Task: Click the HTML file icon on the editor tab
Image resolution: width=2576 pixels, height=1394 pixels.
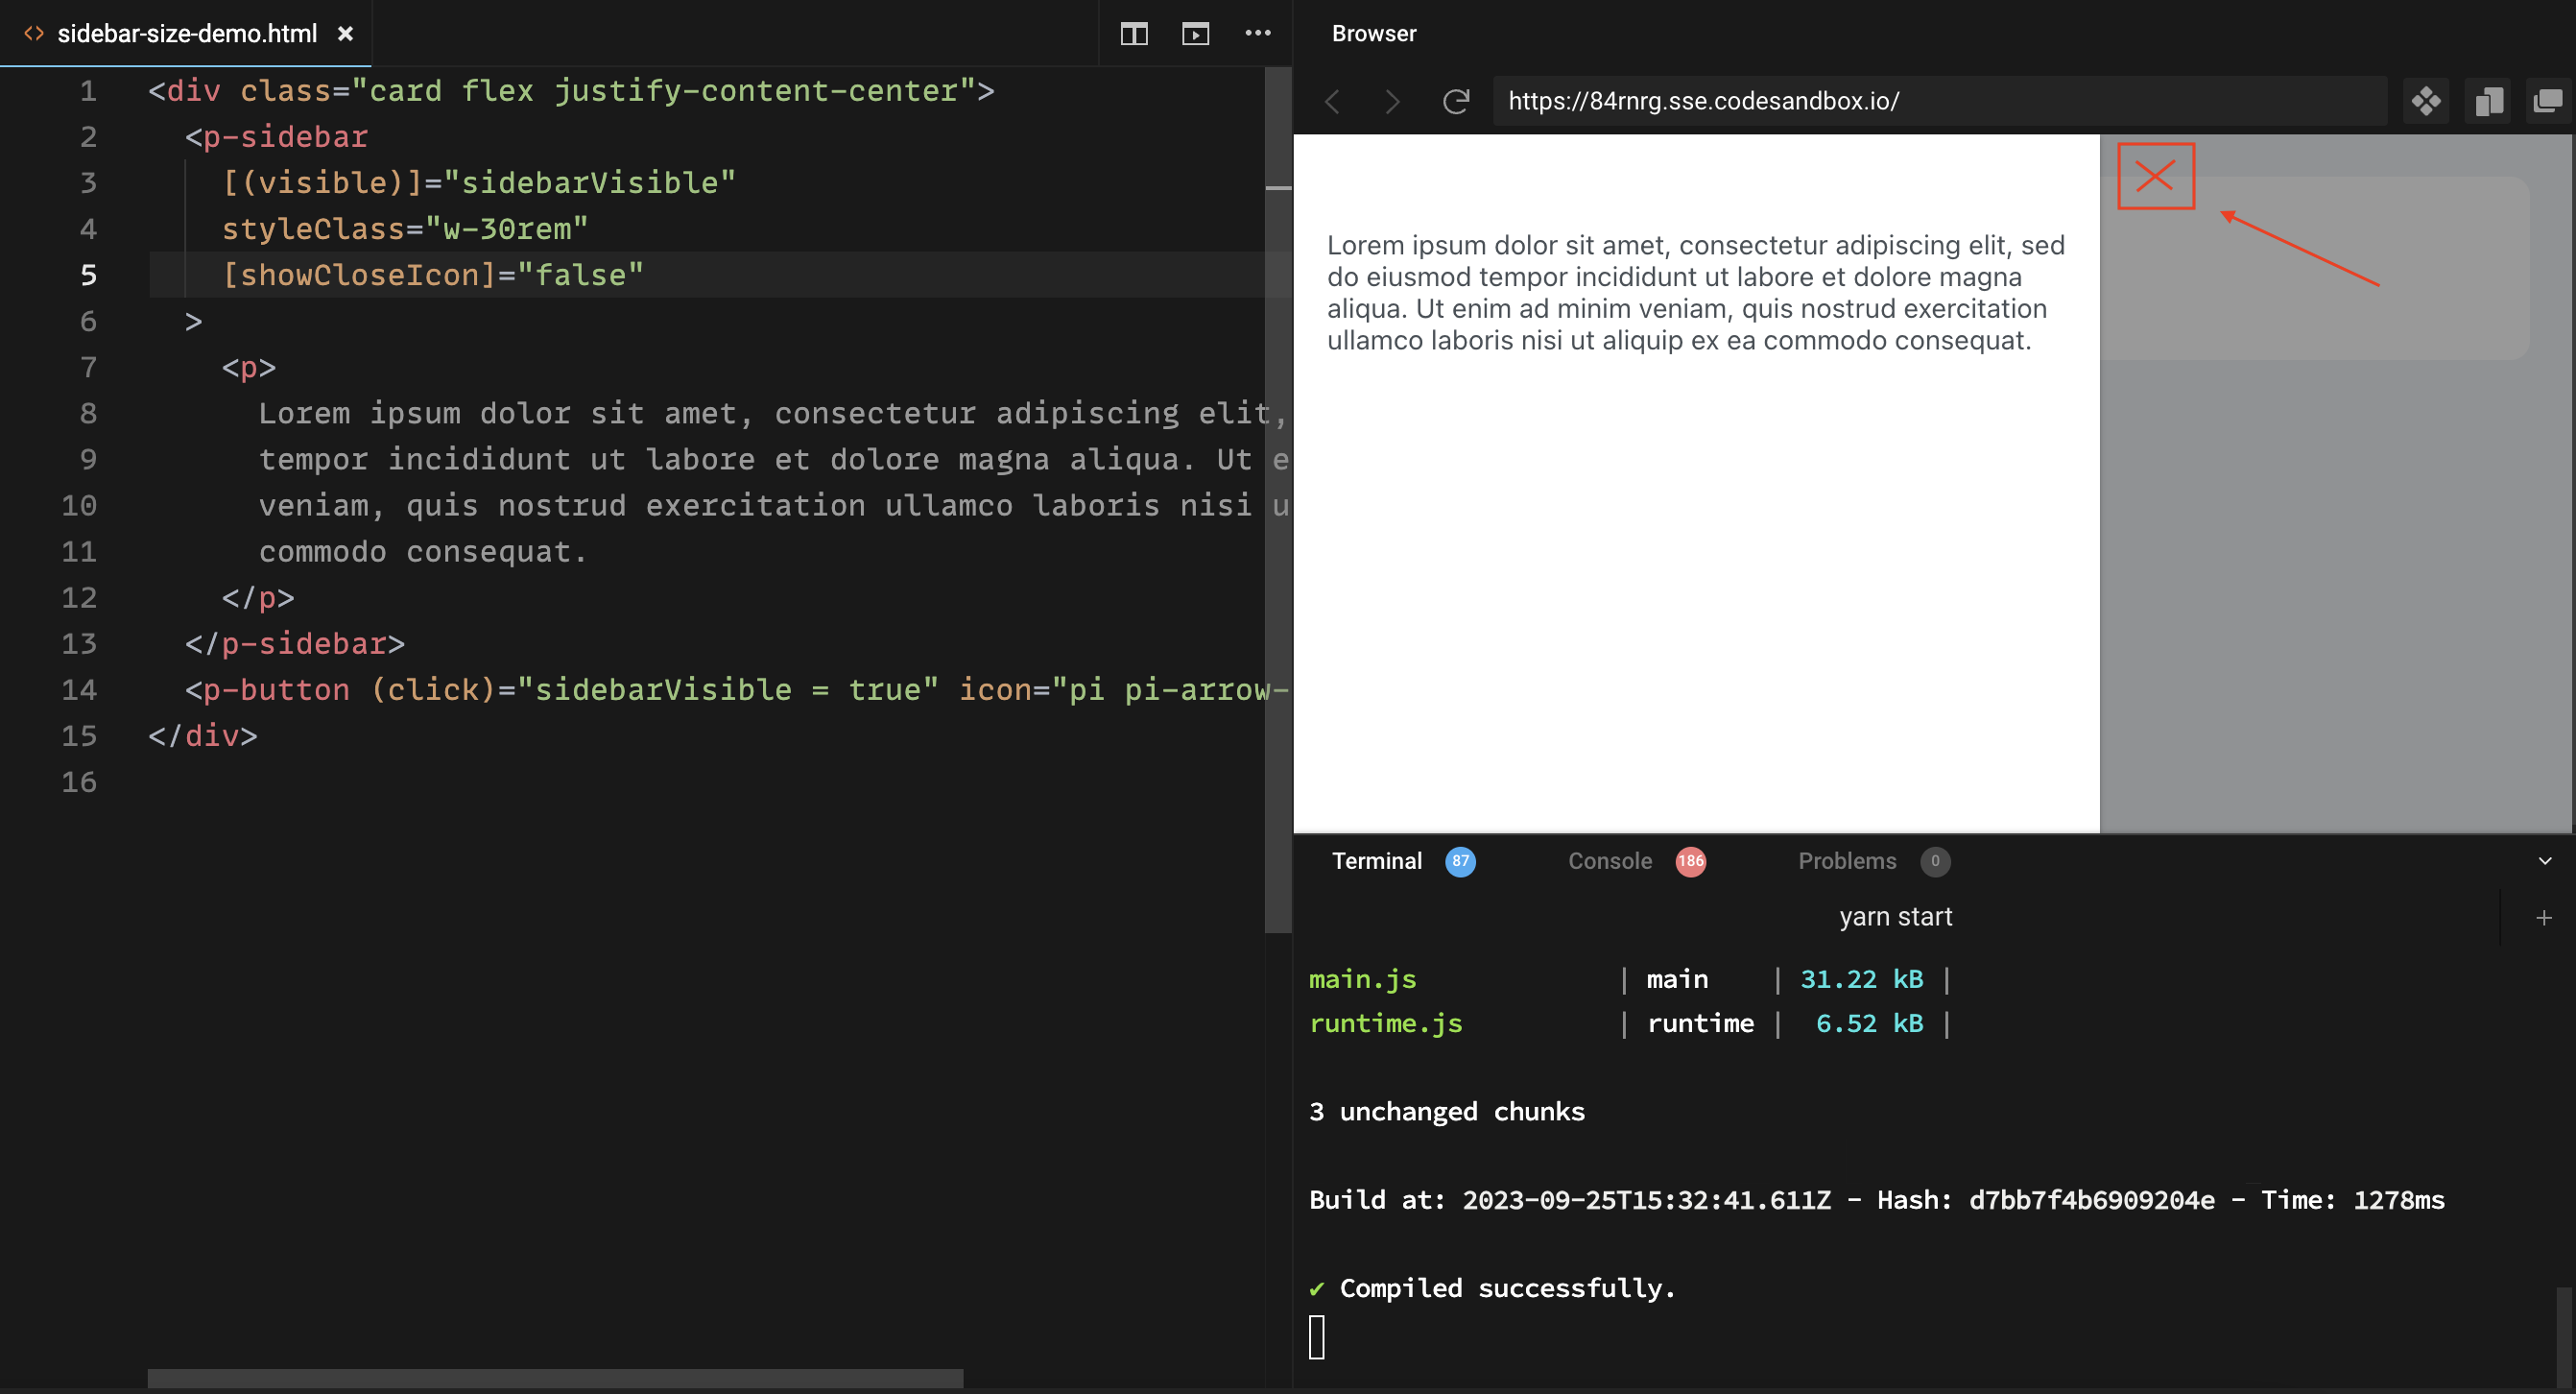Action: point(34,33)
